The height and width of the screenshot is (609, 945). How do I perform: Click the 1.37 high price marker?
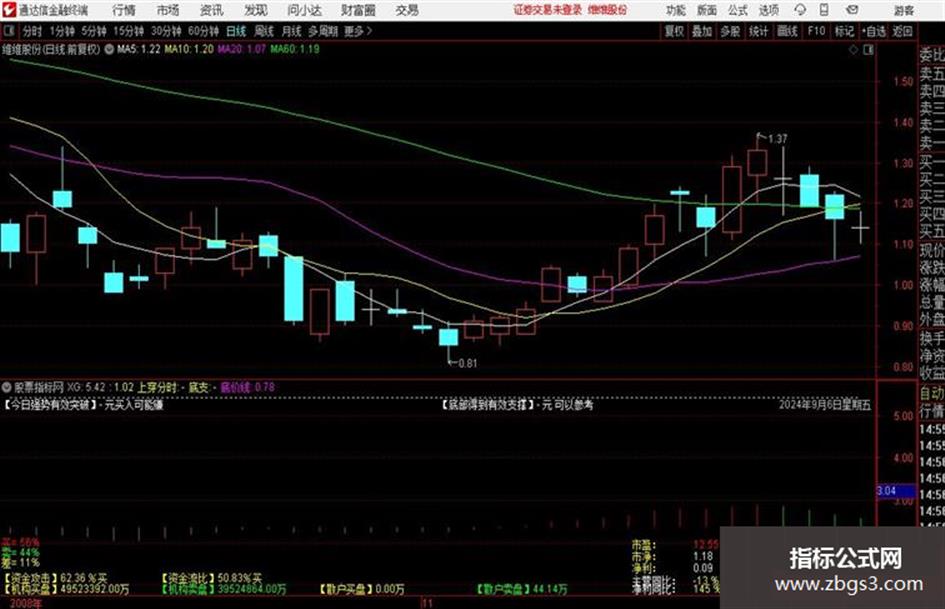(777, 139)
